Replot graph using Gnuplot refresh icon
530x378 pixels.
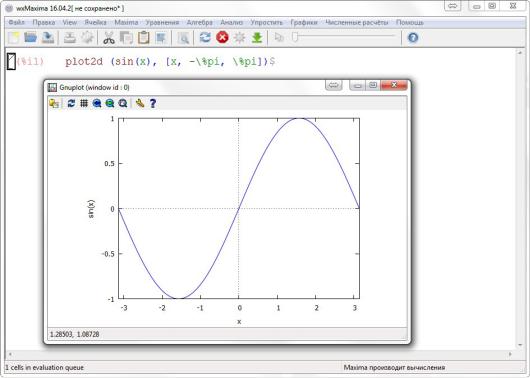tap(71, 103)
